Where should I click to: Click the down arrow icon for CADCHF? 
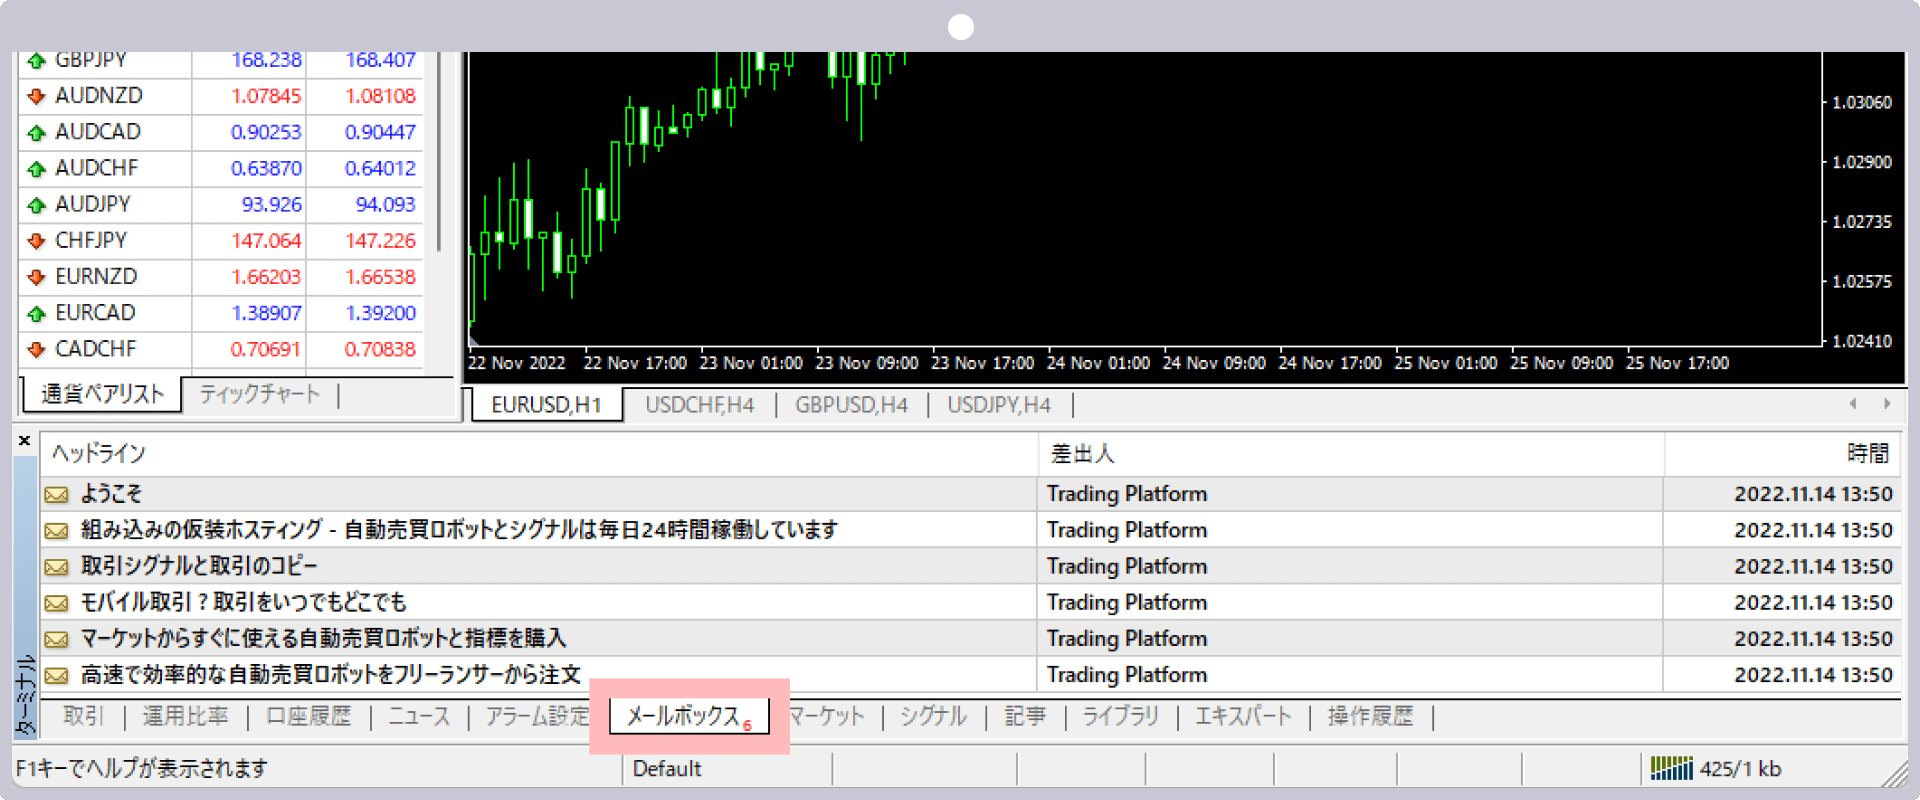(37, 349)
